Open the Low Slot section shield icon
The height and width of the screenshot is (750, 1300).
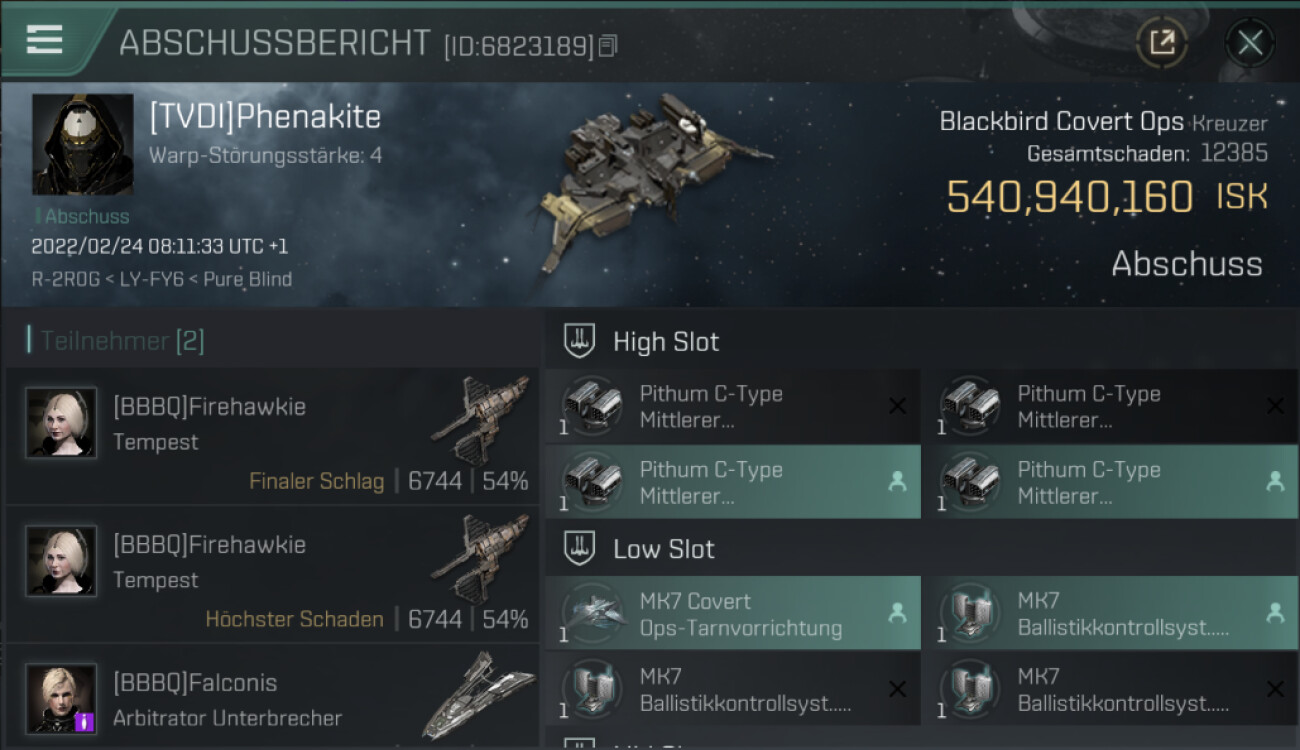pyautogui.click(x=579, y=548)
